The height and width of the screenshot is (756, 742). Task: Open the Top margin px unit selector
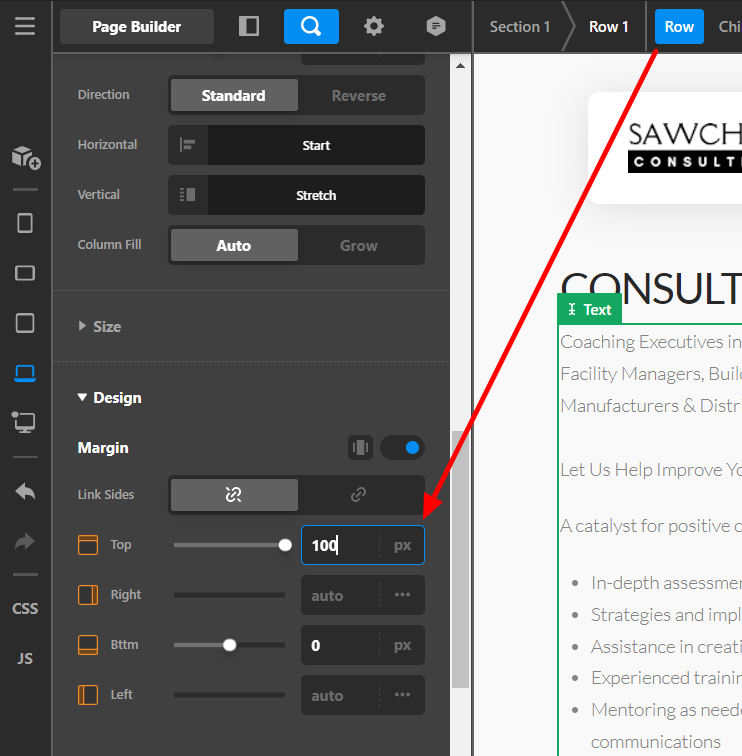(x=402, y=545)
